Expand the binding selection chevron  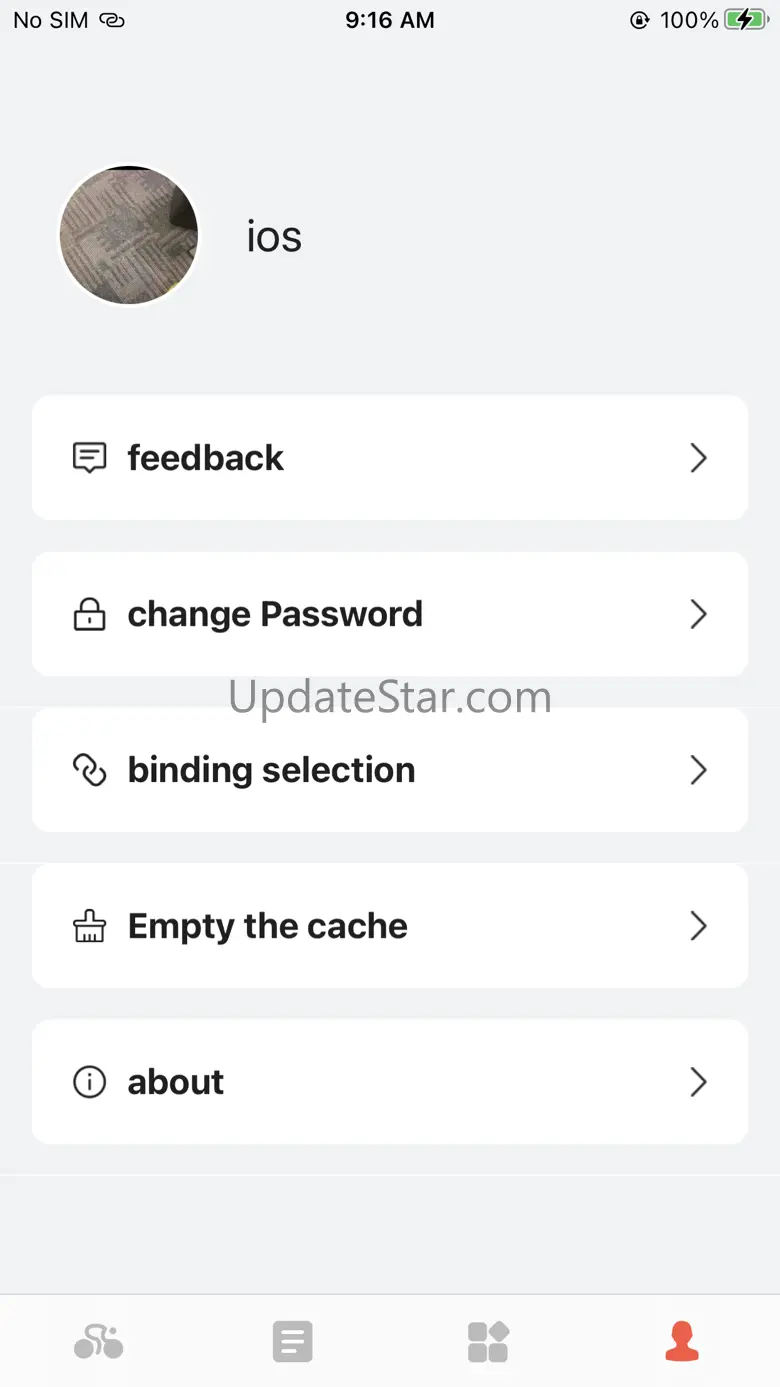699,770
